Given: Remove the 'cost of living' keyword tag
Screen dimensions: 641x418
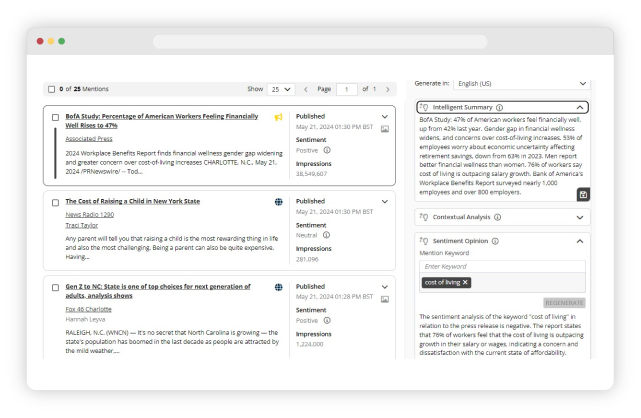Looking at the screenshot, I should pos(465,283).
